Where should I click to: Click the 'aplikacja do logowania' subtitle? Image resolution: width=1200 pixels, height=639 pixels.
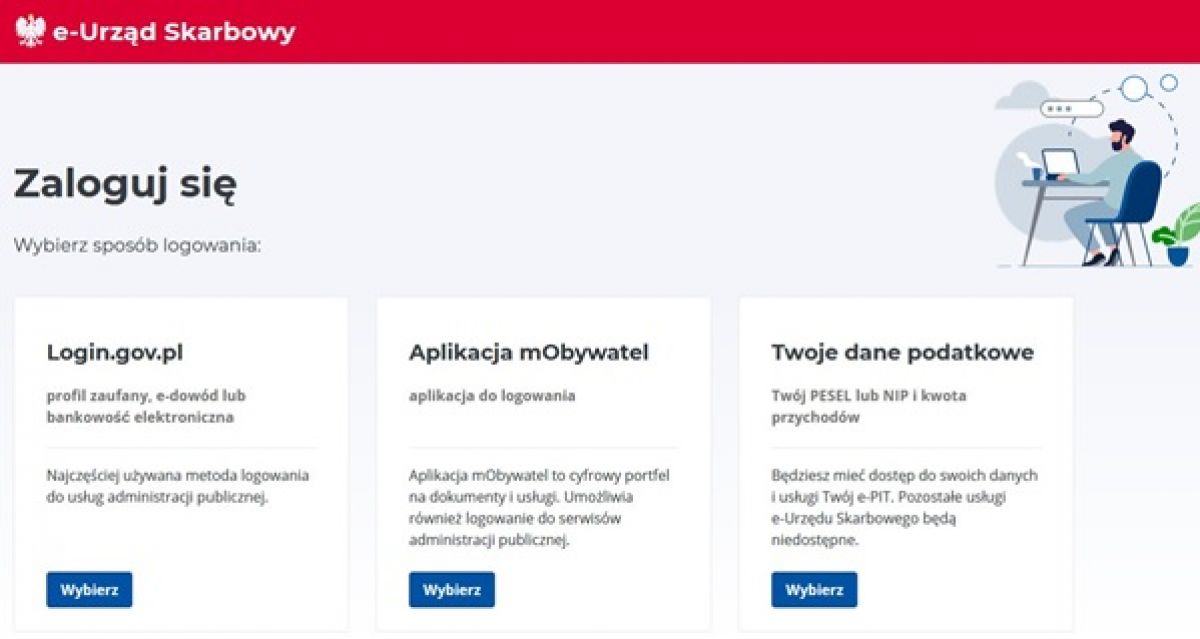492,396
